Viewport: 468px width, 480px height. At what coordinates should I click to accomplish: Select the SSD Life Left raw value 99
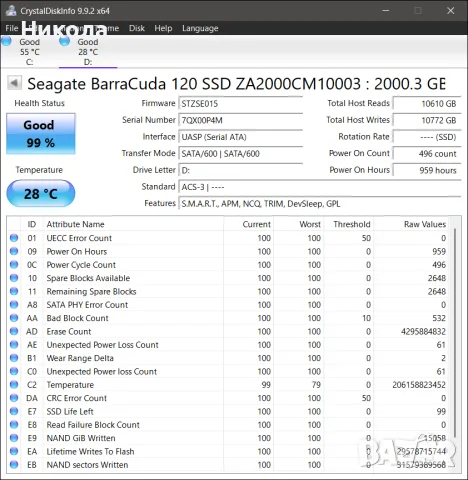pyautogui.click(x=441, y=412)
